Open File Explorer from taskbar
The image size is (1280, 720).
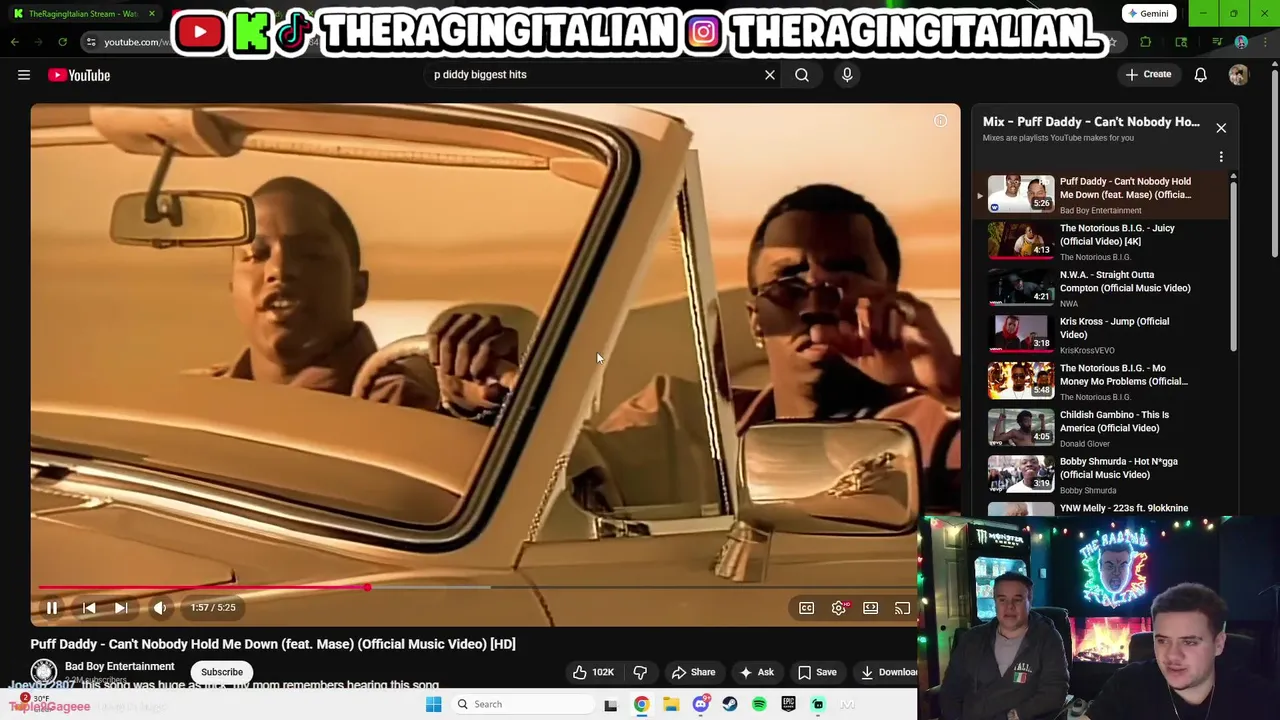[x=671, y=705]
